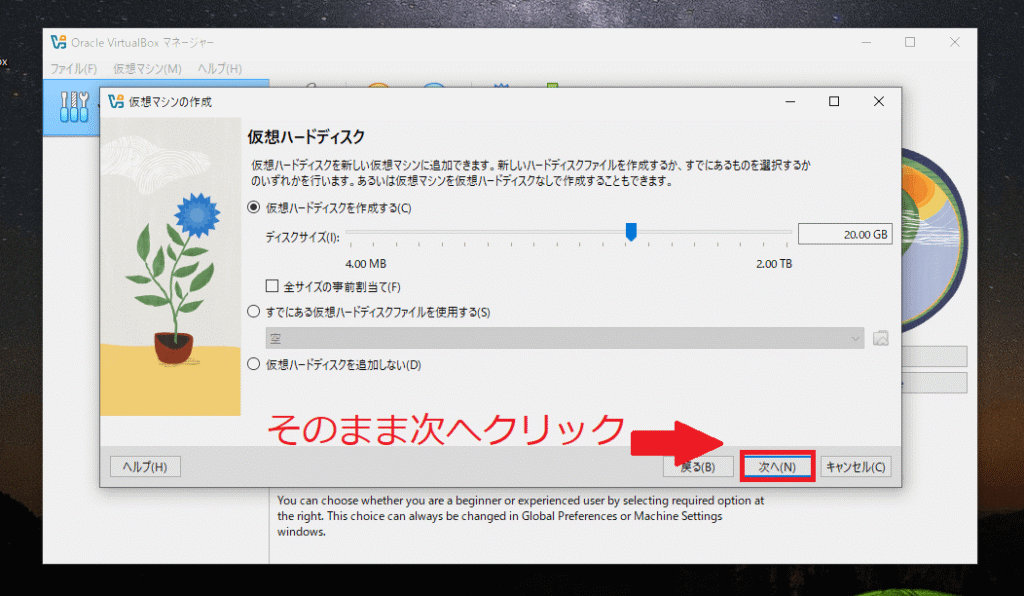This screenshot has height=596, width=1024.
Task: Click the 仮想ハードディスク heading
Action: [306, 137]
